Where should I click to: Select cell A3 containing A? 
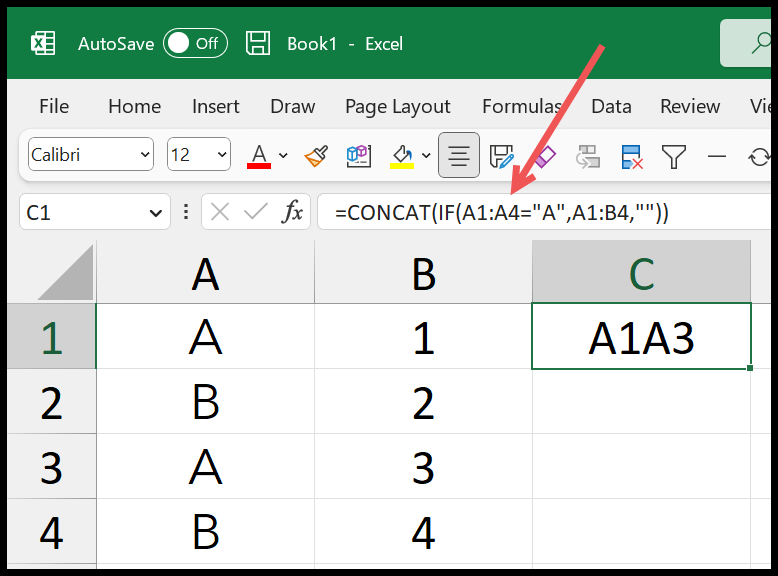point(205,466)
